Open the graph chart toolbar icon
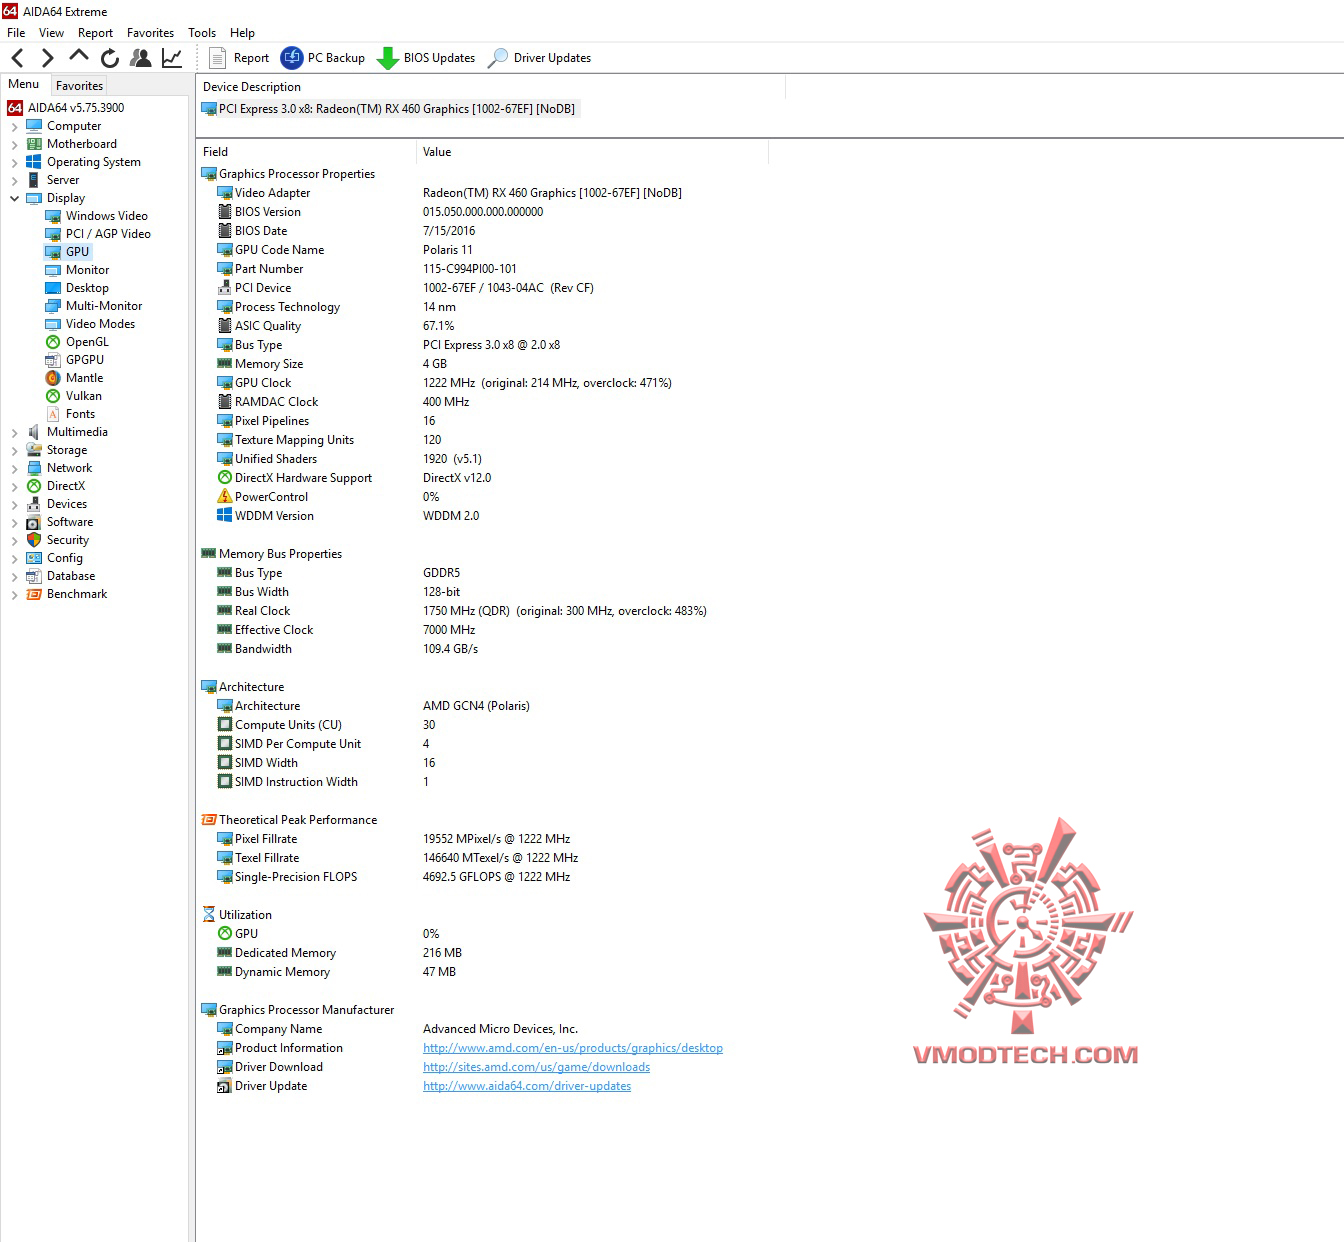1344x1242 pixels. (172, 58)
